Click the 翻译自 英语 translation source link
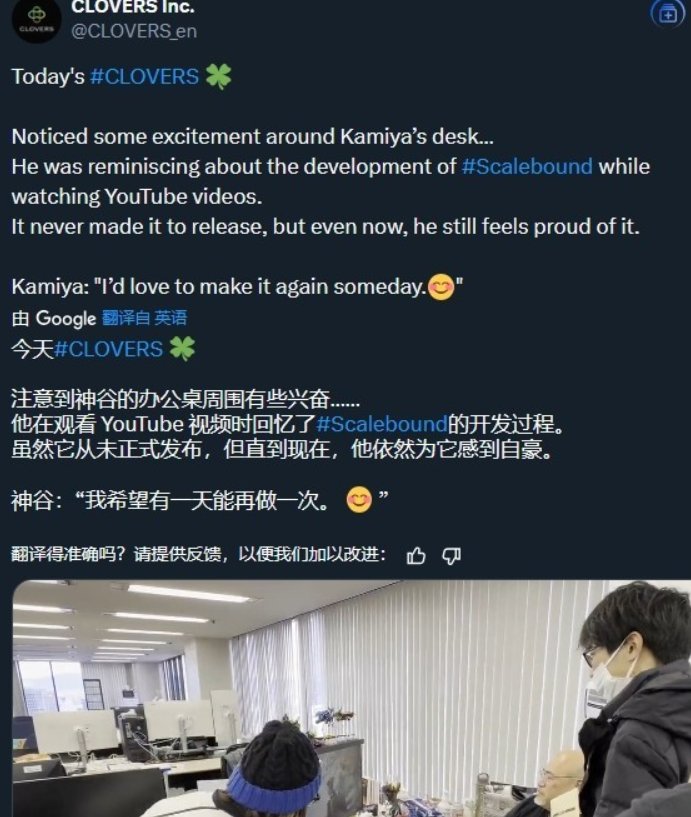691x817 pixels. [x=144, y=318]
